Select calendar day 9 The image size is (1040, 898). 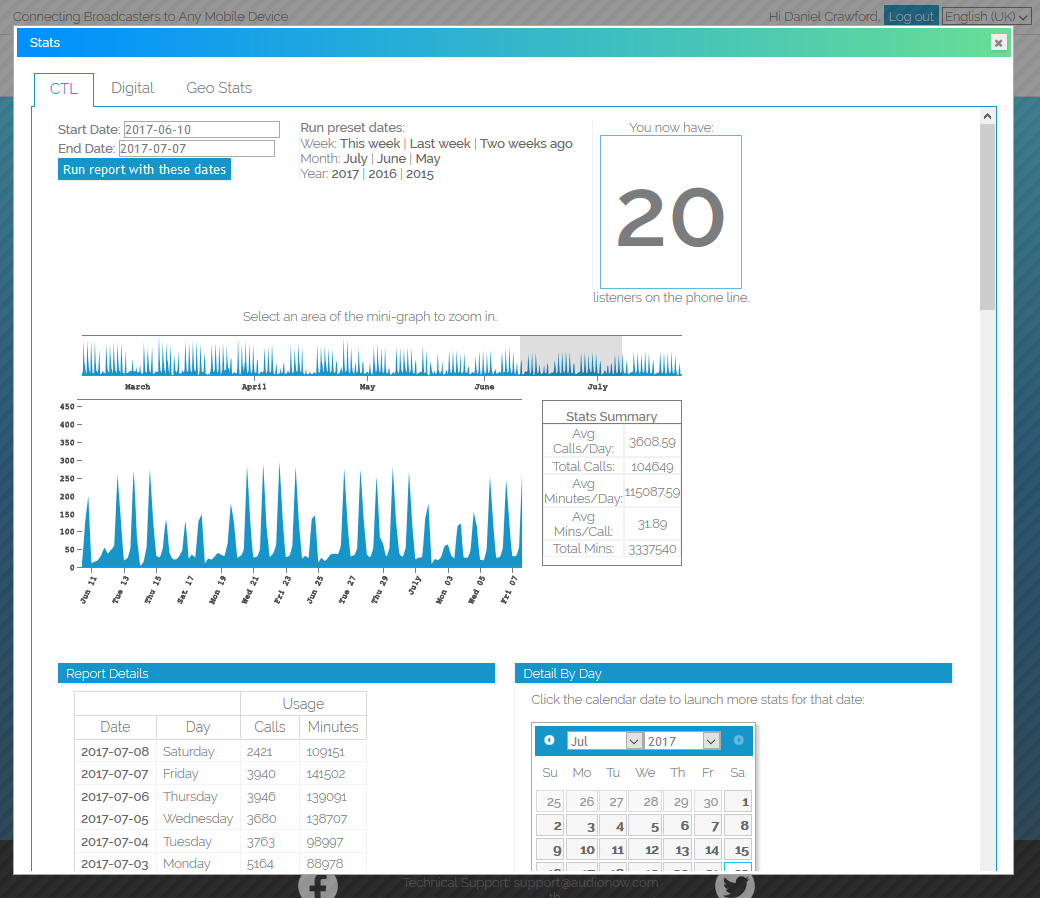550,850
